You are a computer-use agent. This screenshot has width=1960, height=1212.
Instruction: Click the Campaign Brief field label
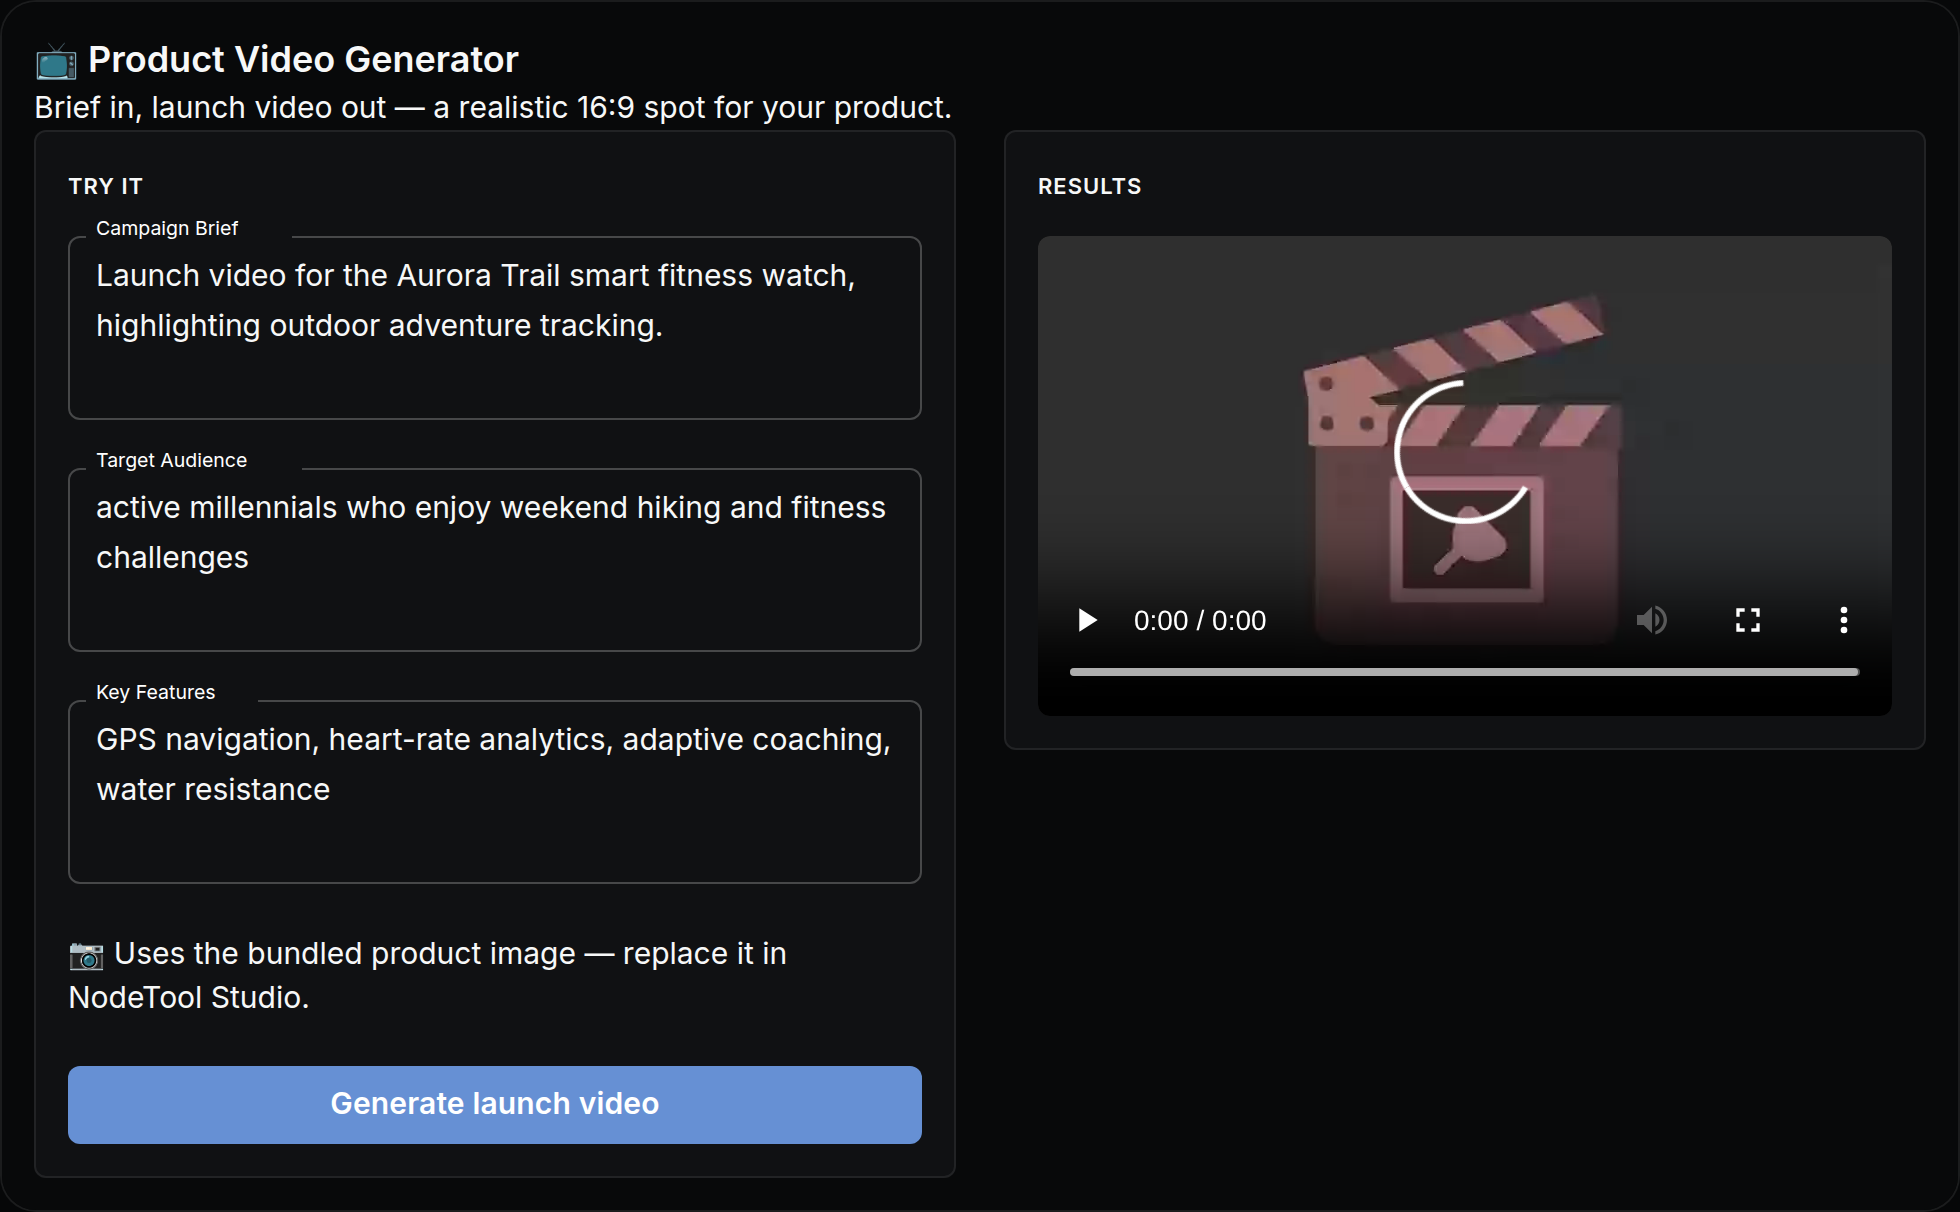coord(167,228)
